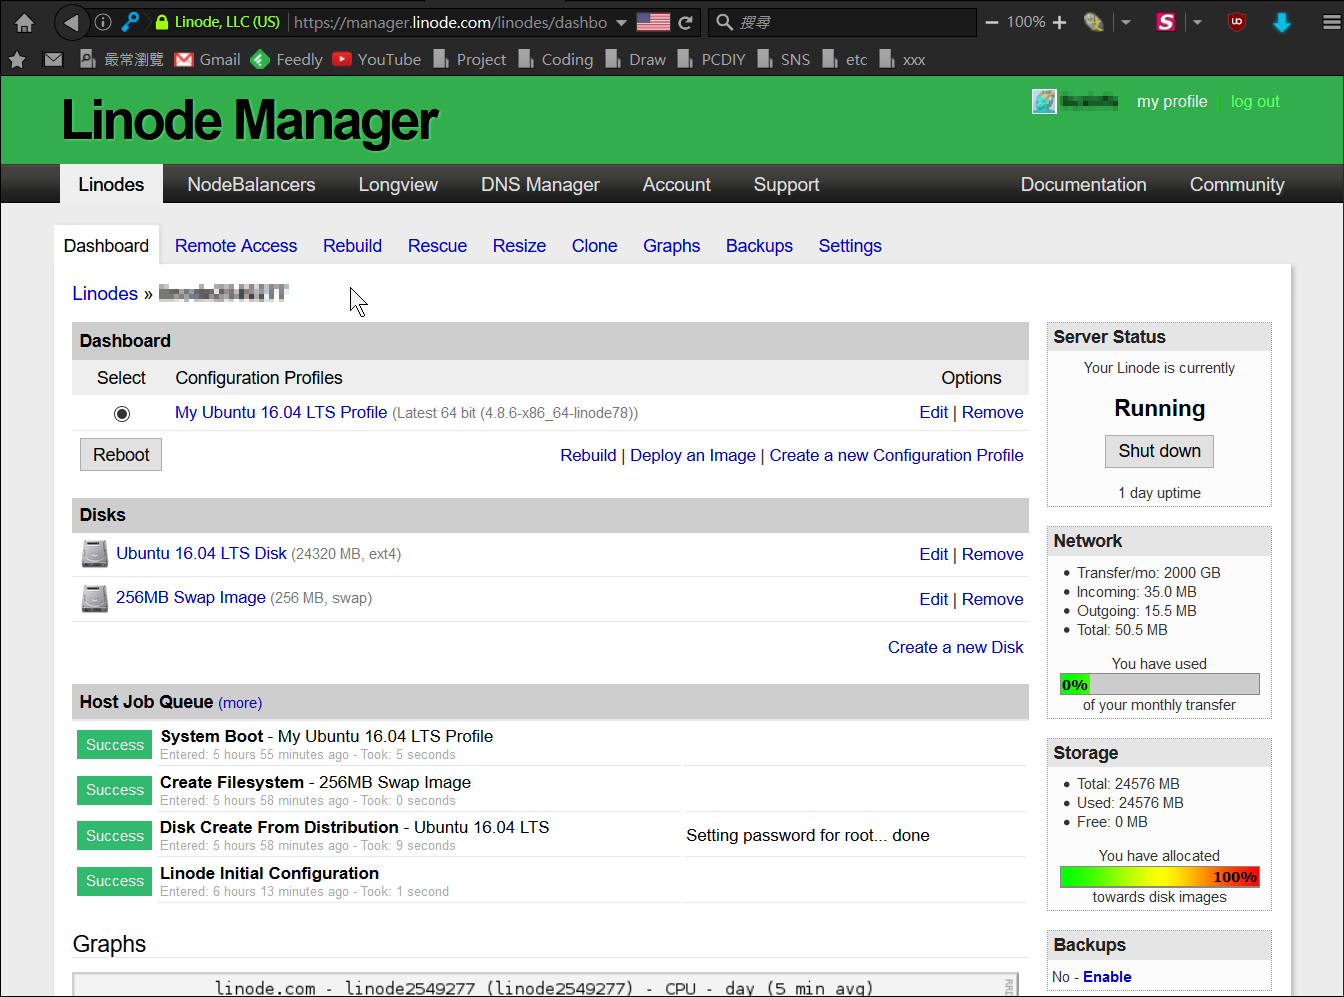Open DNS Manager main tab
1344x997 pixels.
coord(540,184)
